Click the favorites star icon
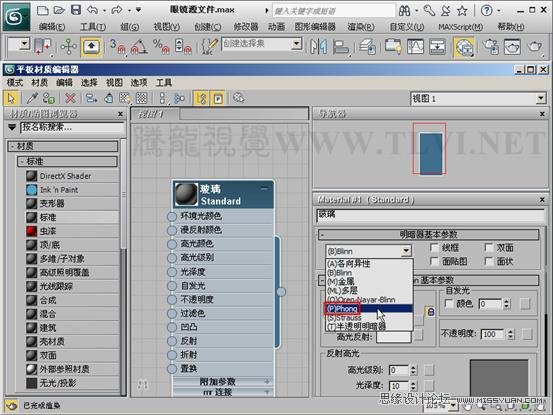This screenshot has height=415, width=553. pyautogui.click(x=462, y=11)
